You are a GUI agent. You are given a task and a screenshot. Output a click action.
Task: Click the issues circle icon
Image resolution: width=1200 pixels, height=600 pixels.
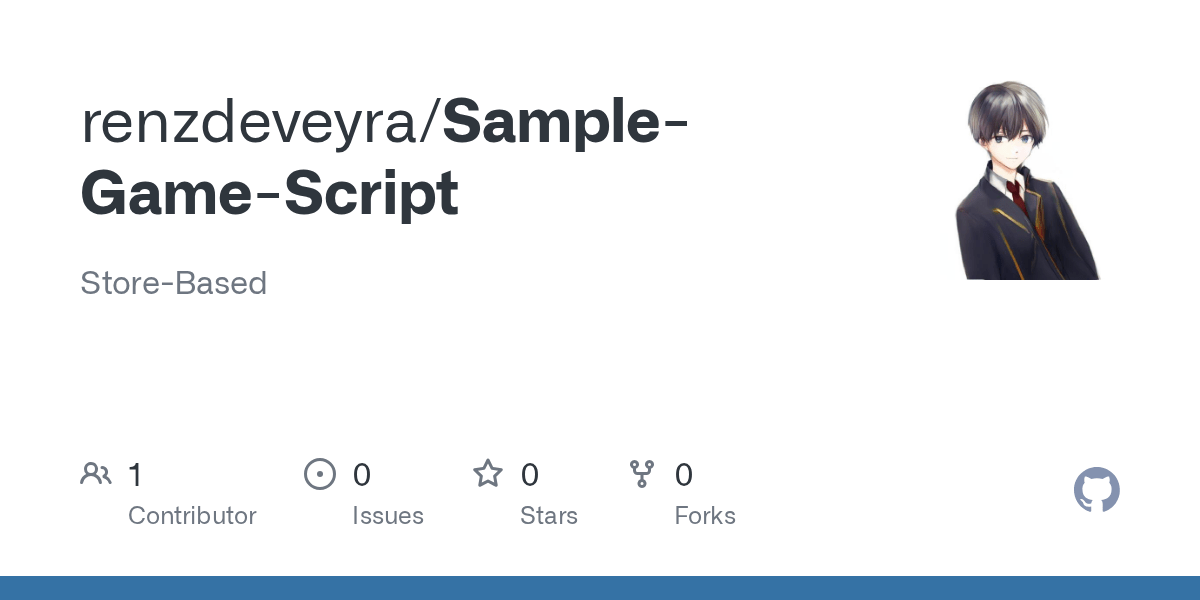pyautogui.click(x=319, y=474)
